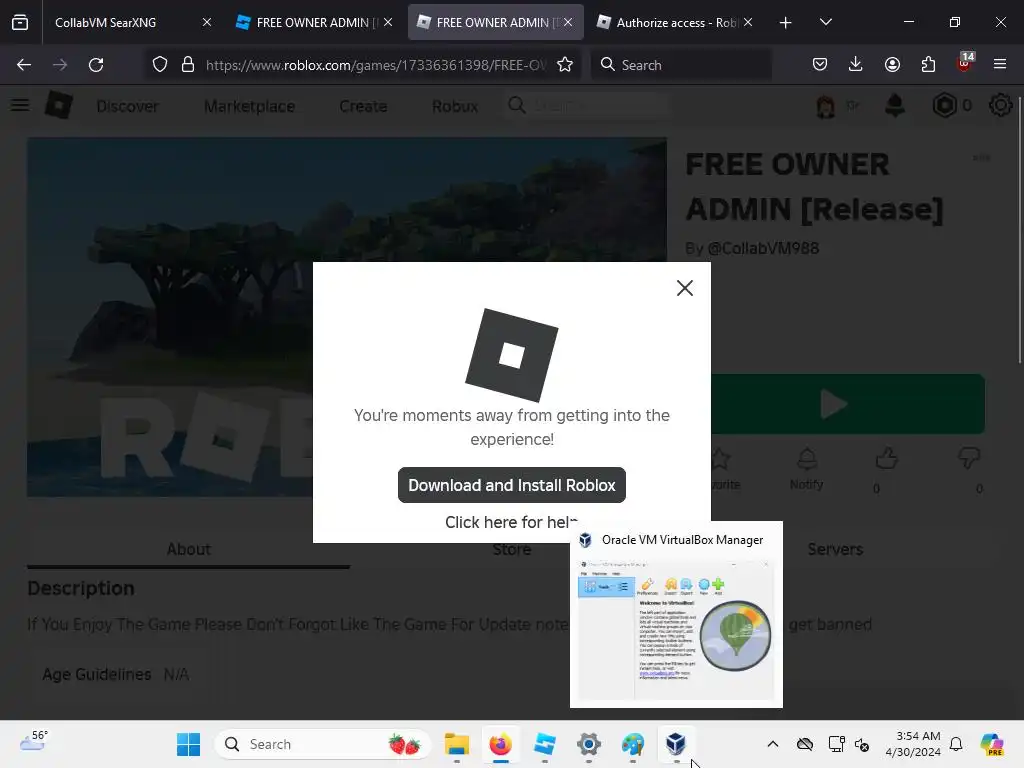Image resolution: width=1024 pixels, height=768 pixels.
Task: Open the uBlock Origin extension icon
Action: pyautogui.click(x=965, y=63)
